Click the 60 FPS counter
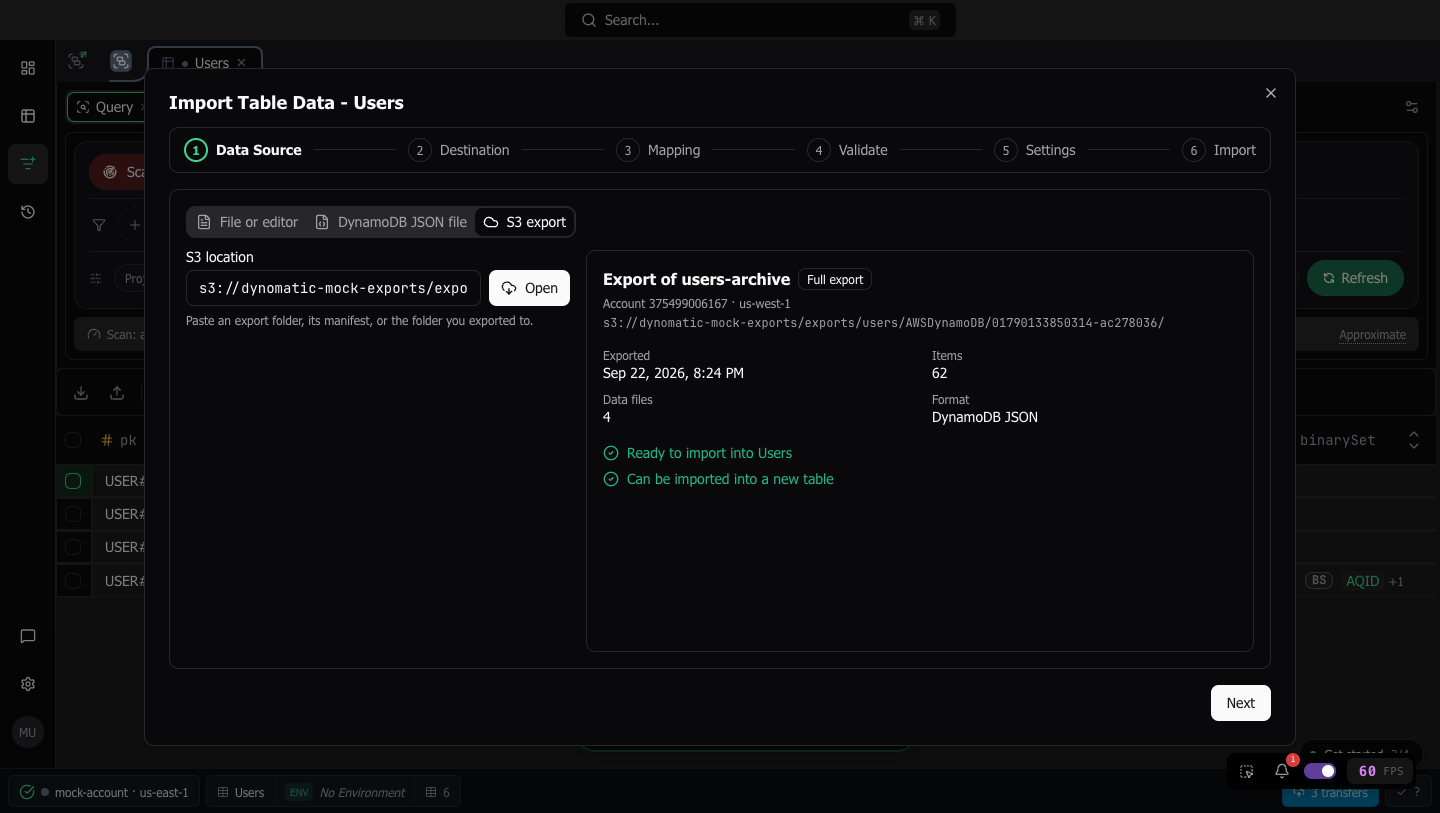The height and width of the screenshot is (813, 1440). pos(1381,771)
